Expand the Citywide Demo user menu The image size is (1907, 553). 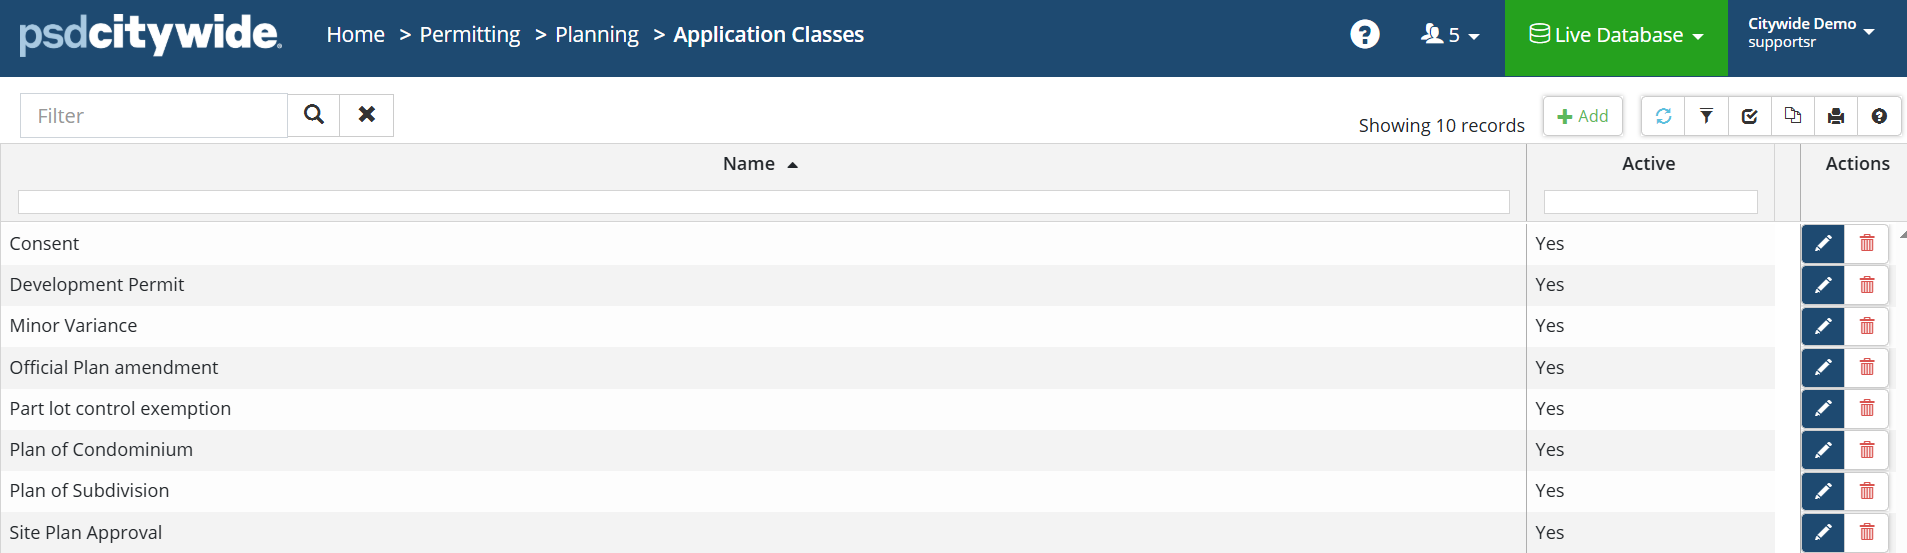point(1810,33)
